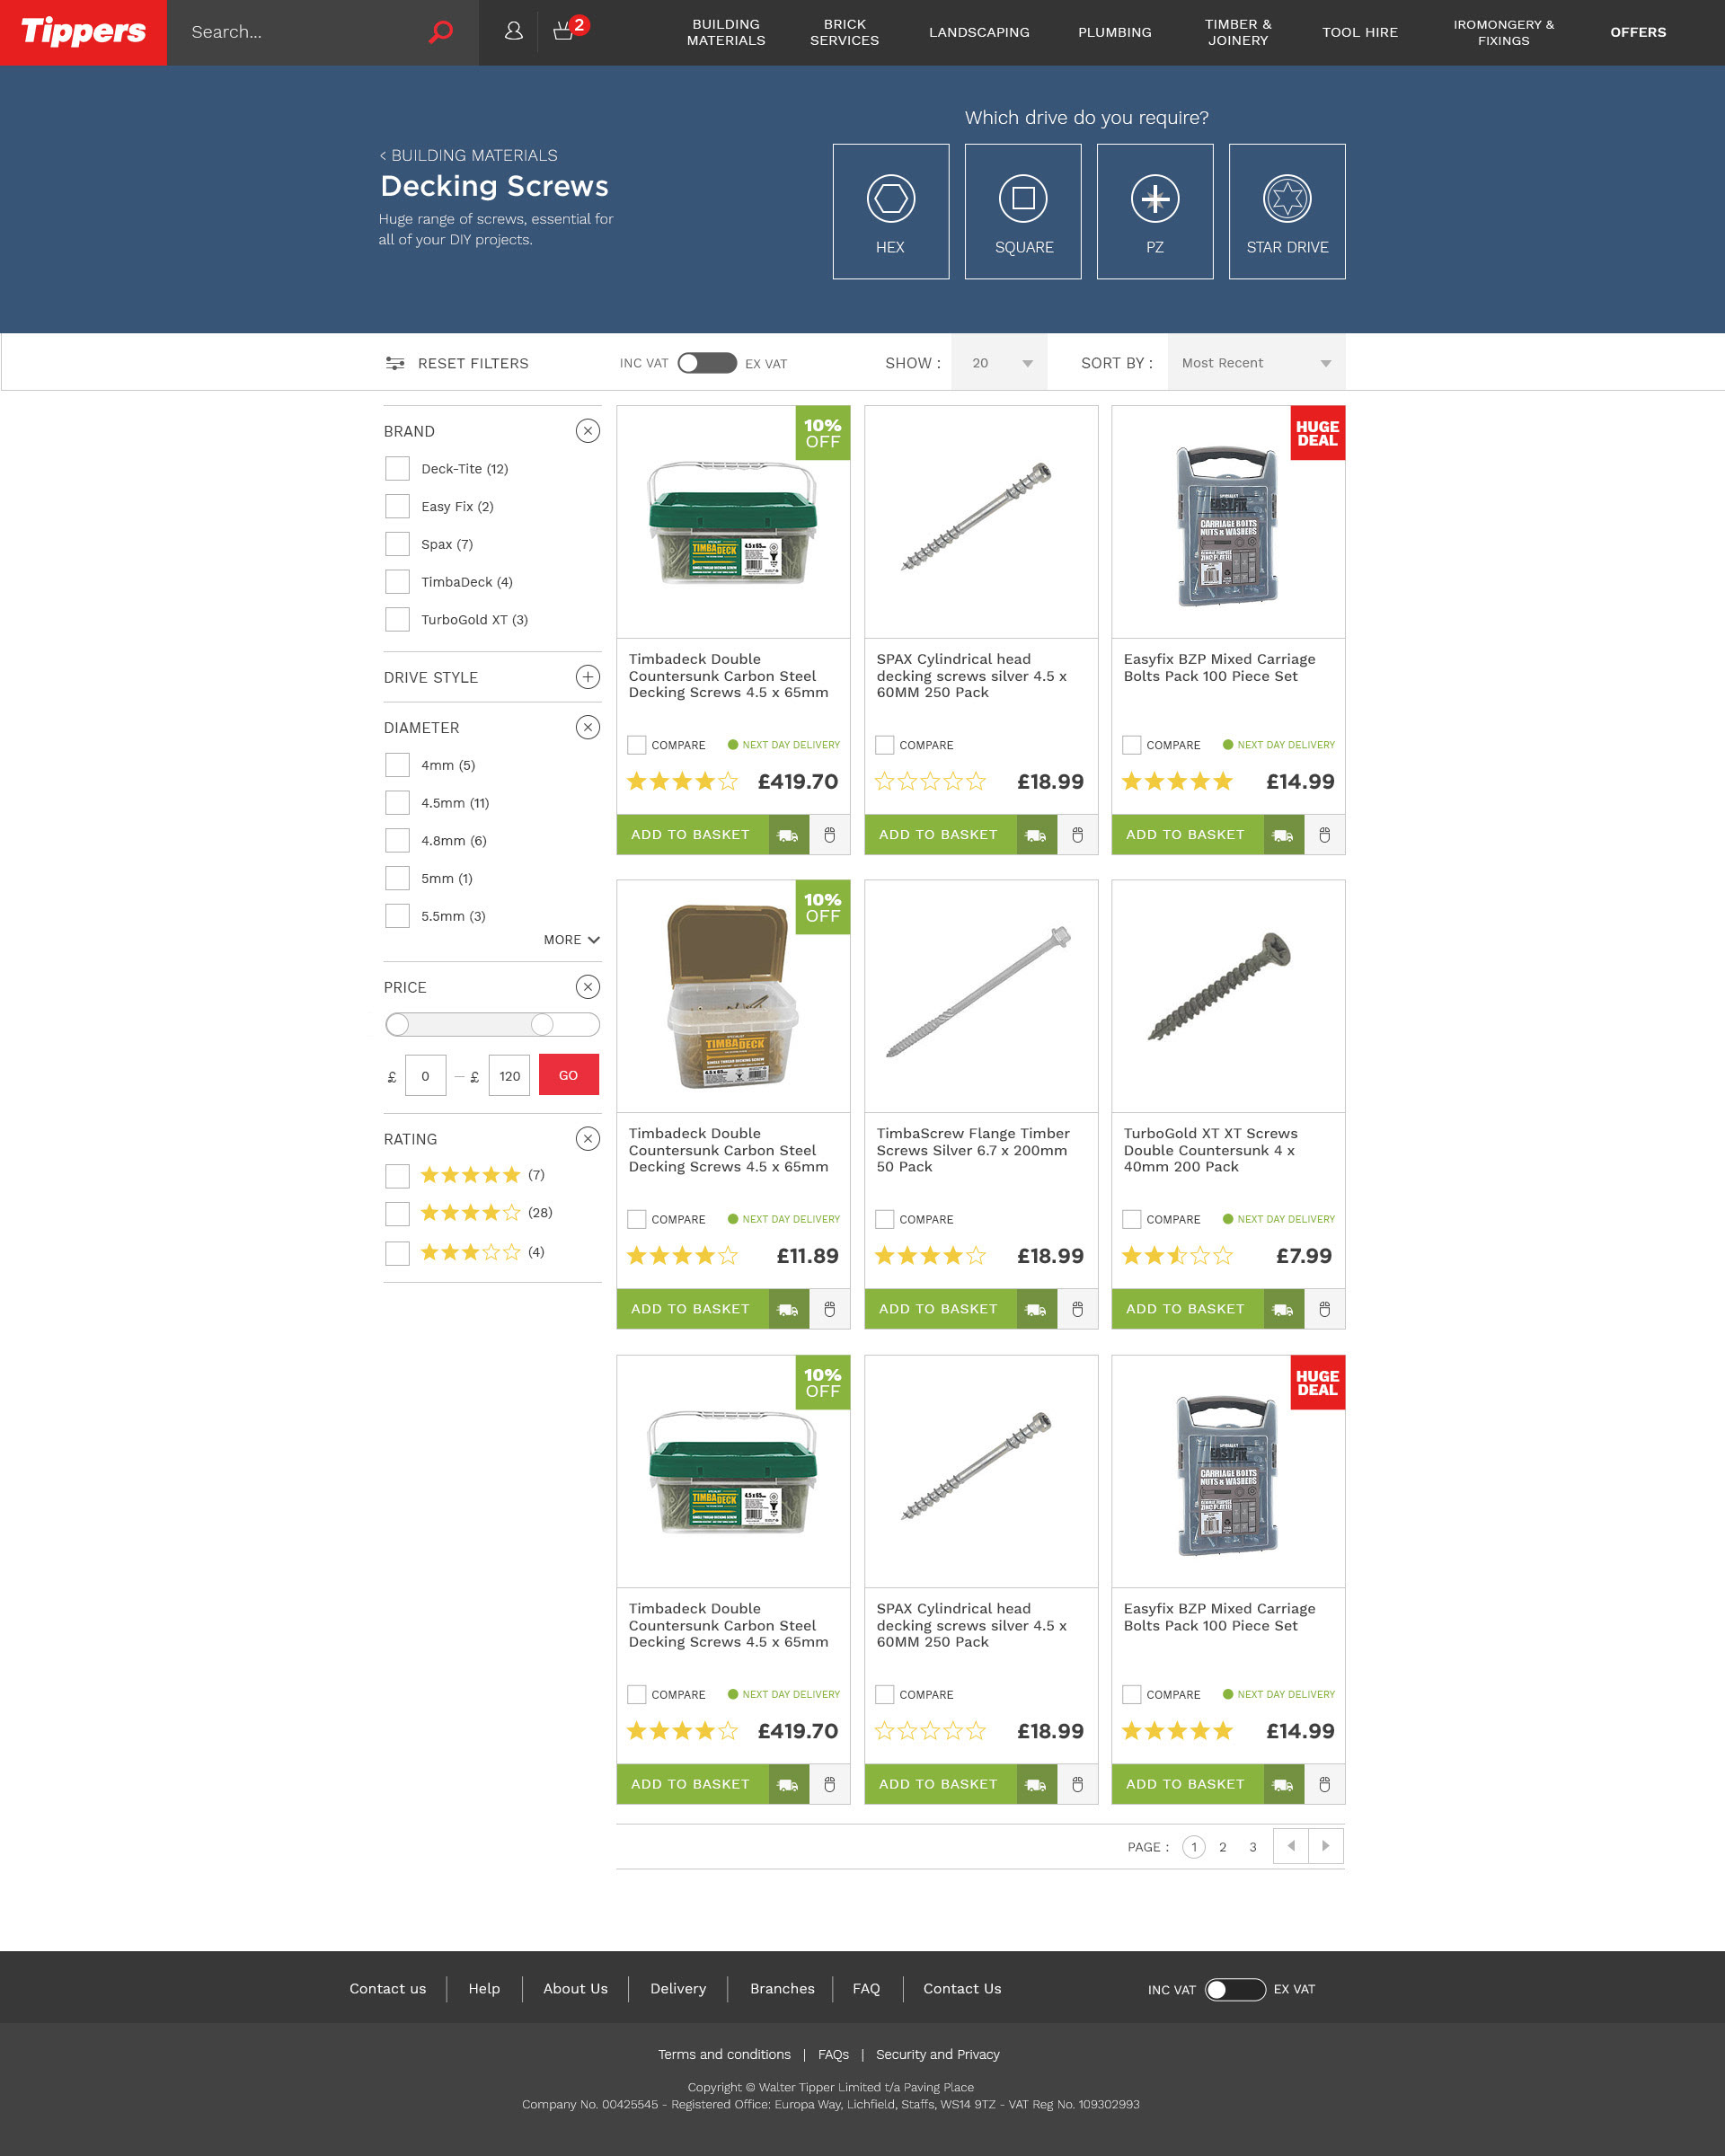1725x2156 pixels.
Task: Go to previous page arrow
Action: [1291, 1846]
